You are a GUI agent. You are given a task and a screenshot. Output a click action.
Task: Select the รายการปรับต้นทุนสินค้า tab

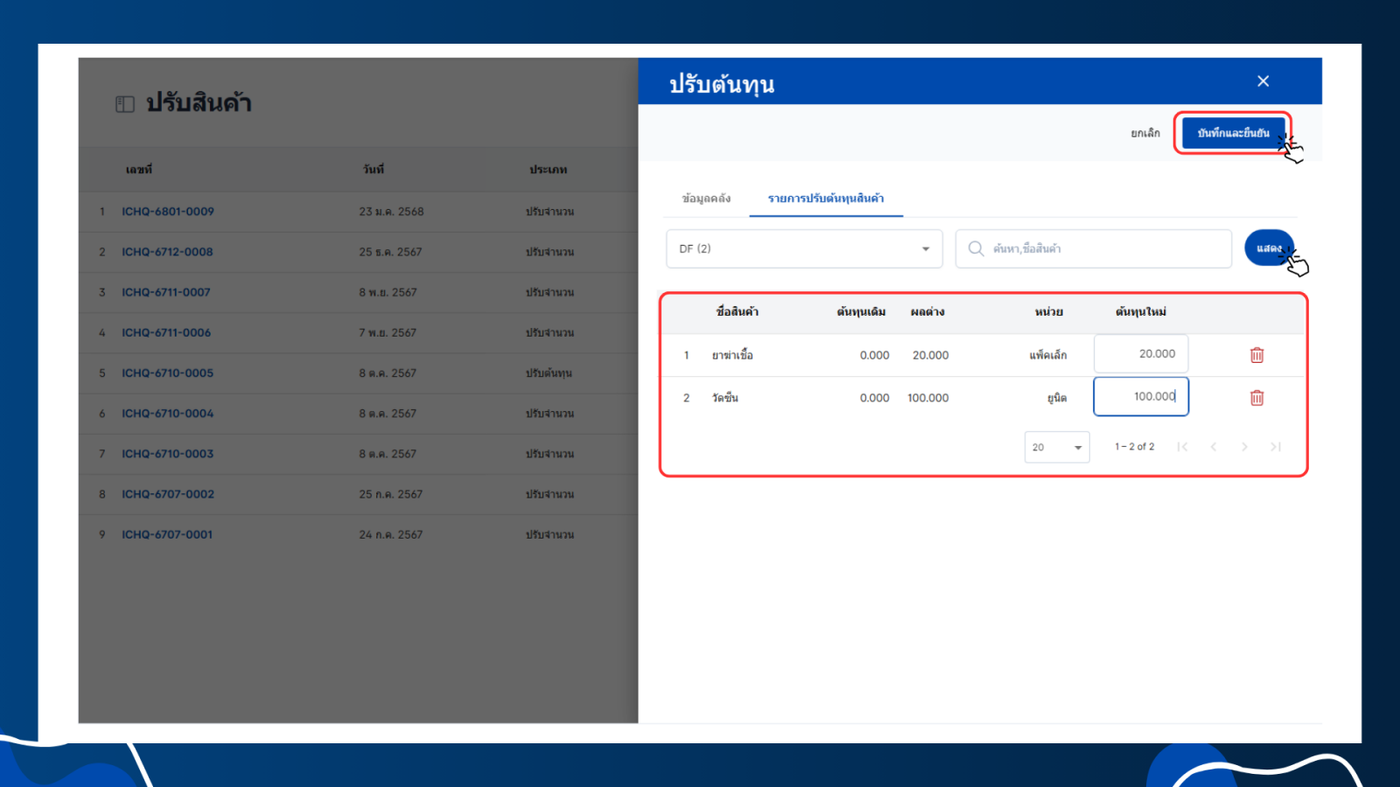pyautogui.click(x=826, y=198)
